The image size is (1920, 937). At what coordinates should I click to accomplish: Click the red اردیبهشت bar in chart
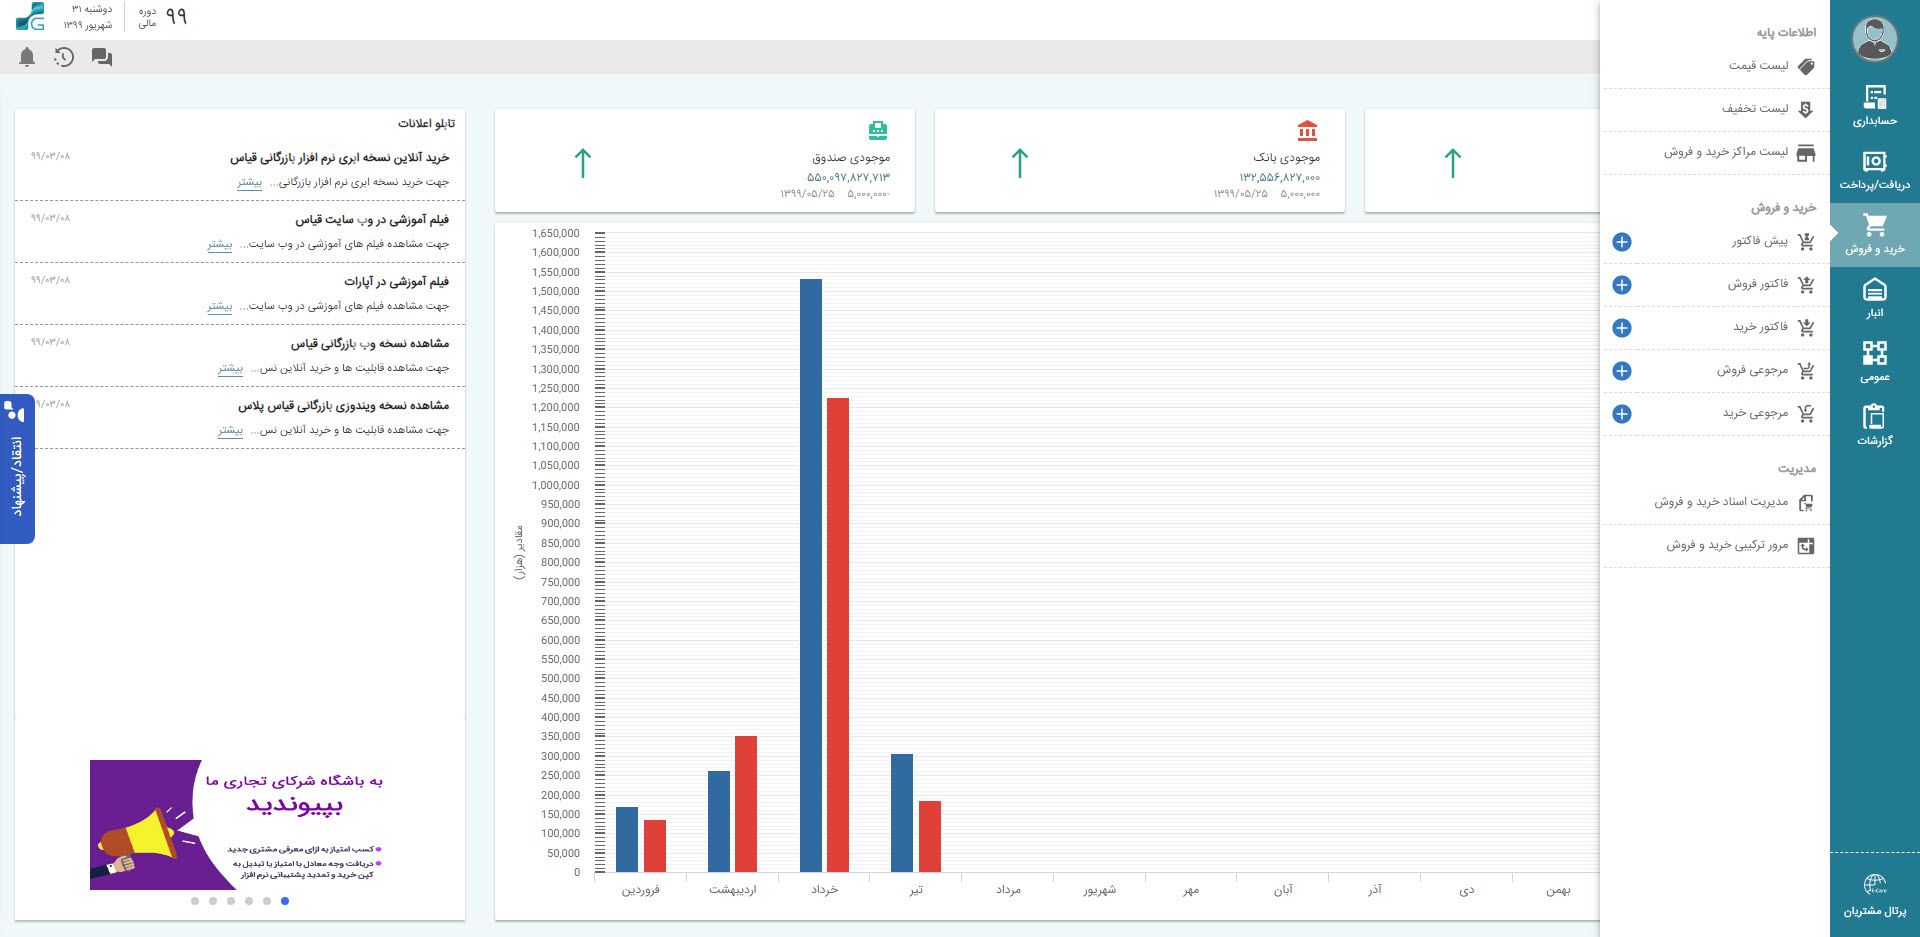(x=746, y=804)
